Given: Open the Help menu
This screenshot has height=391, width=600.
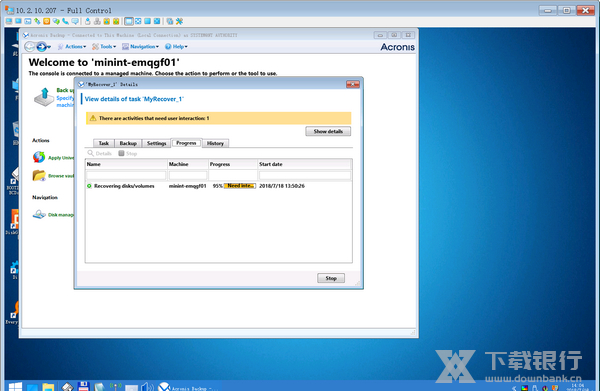Looking at the screenshot, I should pyautogui.click(x=176, y=47).
